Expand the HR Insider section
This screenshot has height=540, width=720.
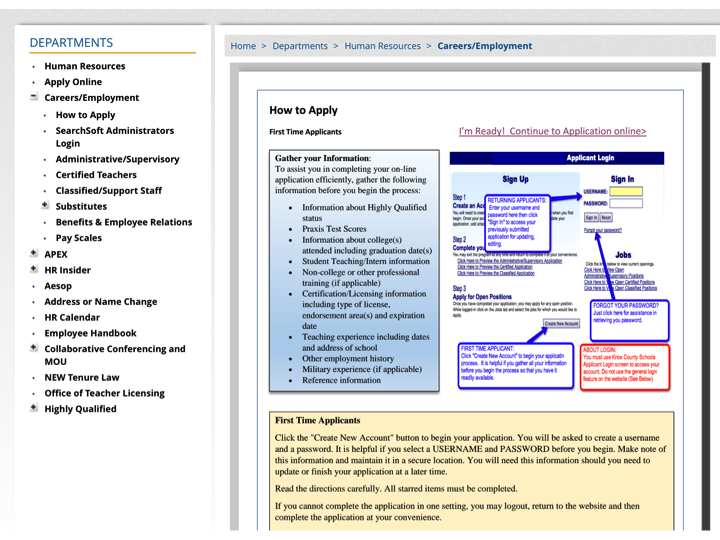tap(34, 269)
